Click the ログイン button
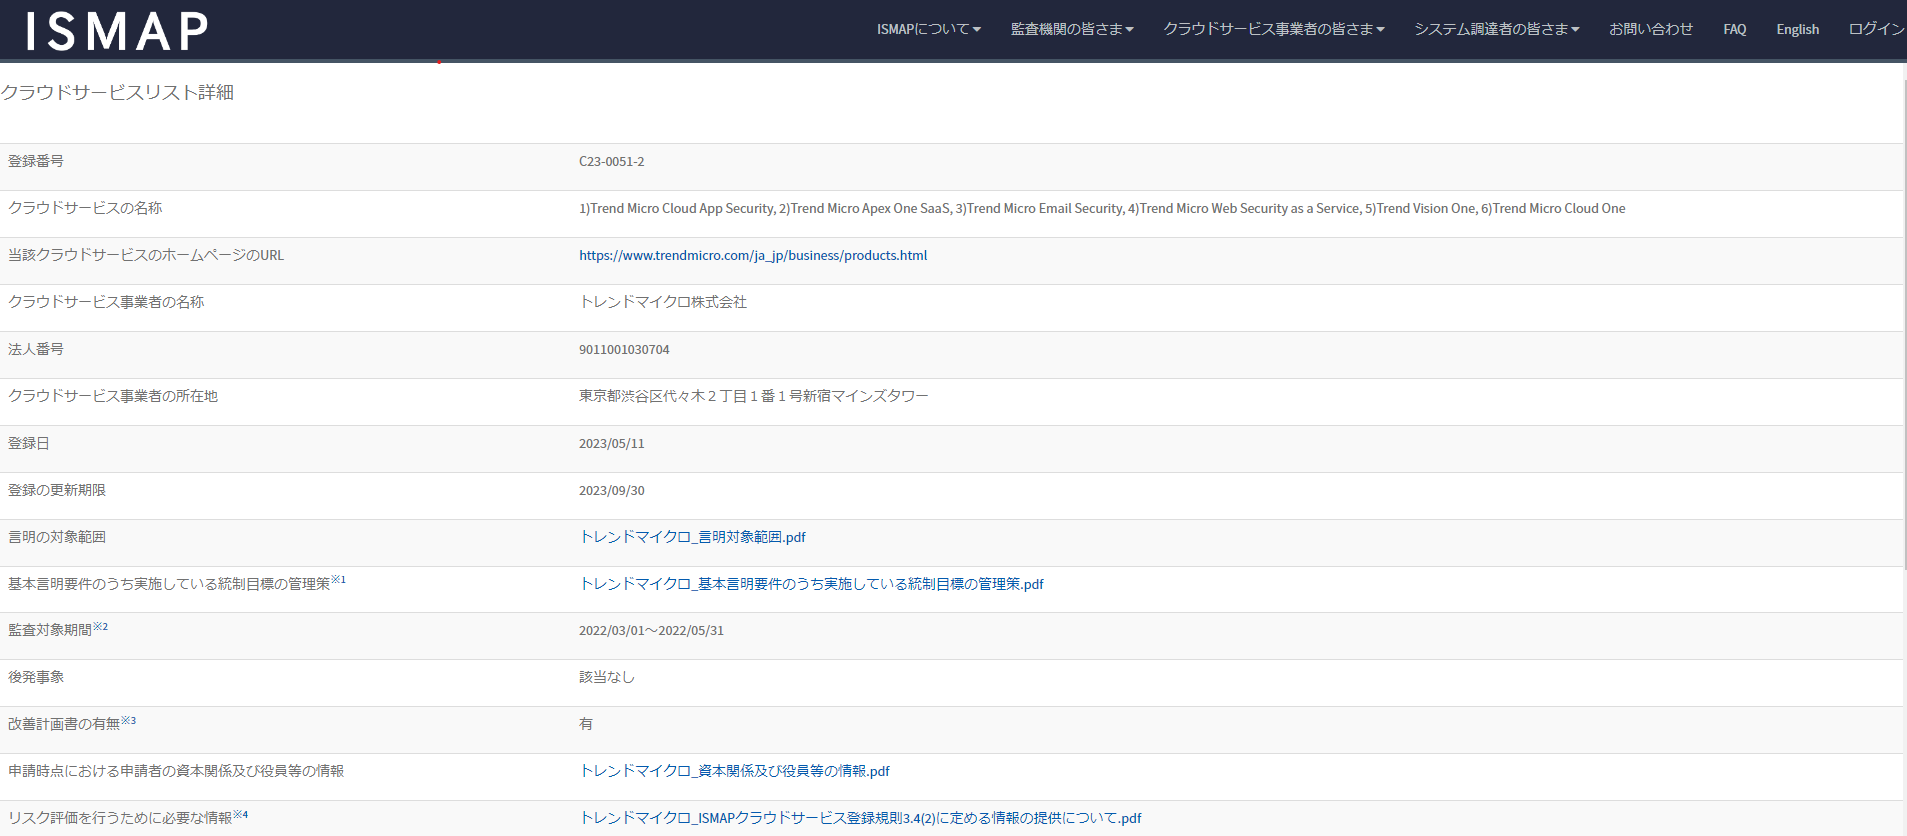The width and height of the screenshot is (1907, 836). 1875,29
